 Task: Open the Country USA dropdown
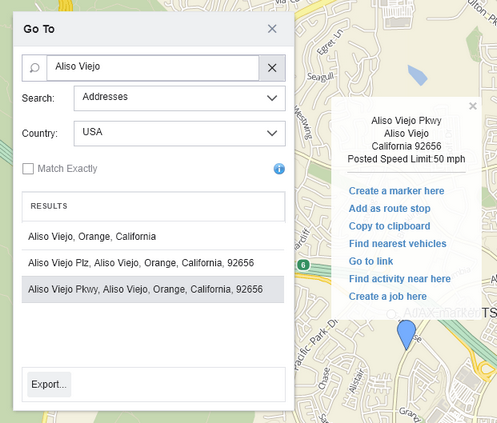click(179, 133)
